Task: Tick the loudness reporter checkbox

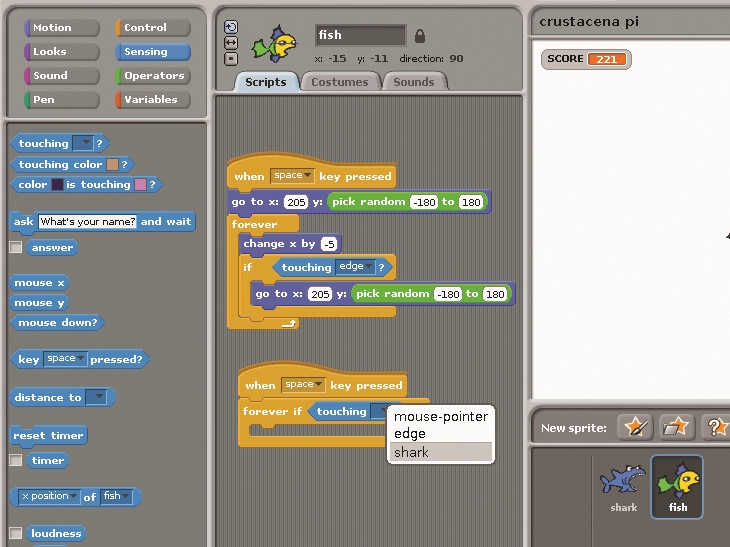Action: (x=16, y=533)
